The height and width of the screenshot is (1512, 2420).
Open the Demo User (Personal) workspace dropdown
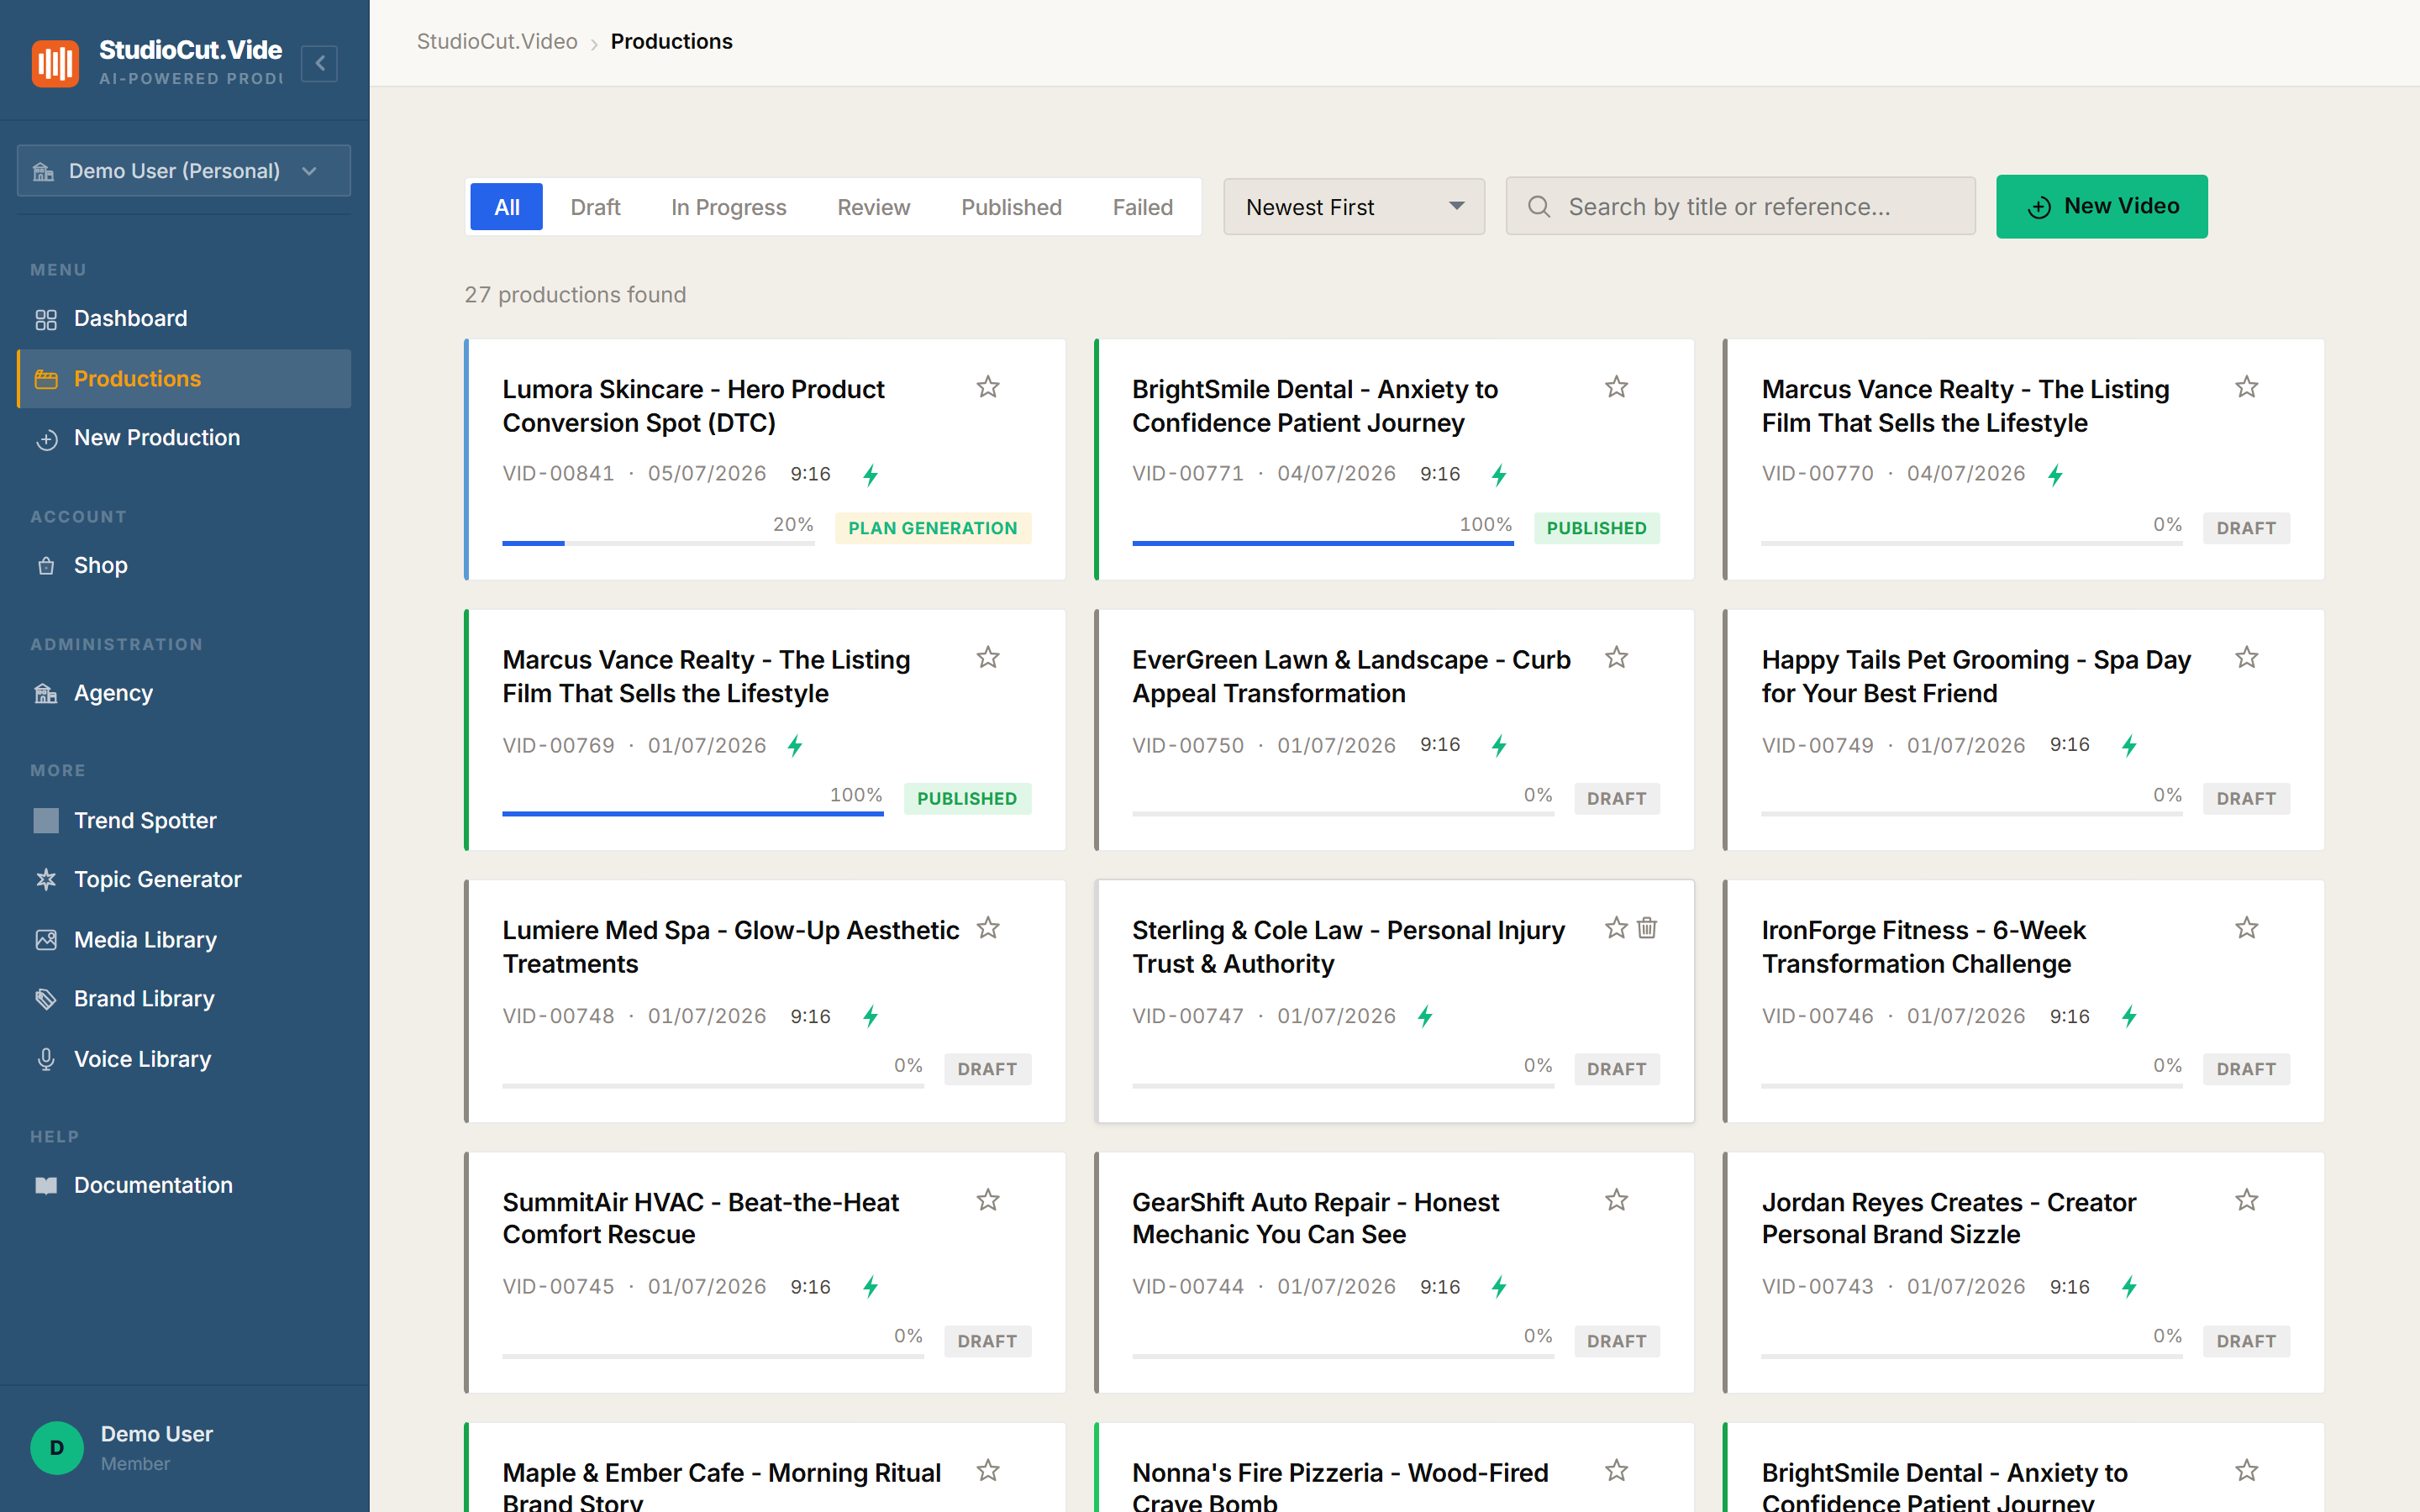point(184,171)
